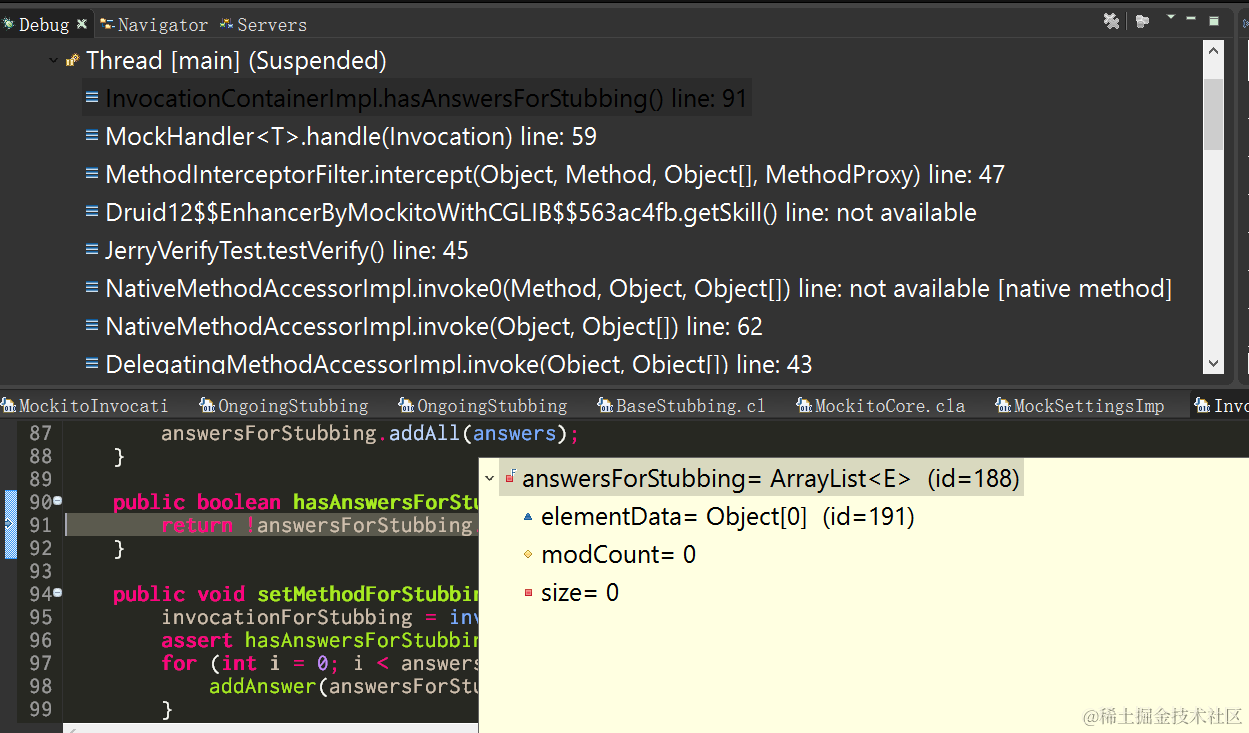Click blue triangle icon beside elementData
This screenshot has height=733, width=1249.
(x=529, y=517)
